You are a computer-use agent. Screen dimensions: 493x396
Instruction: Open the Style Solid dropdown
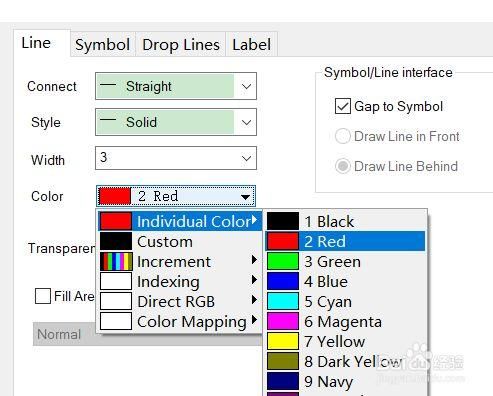[x=176, y=122]
